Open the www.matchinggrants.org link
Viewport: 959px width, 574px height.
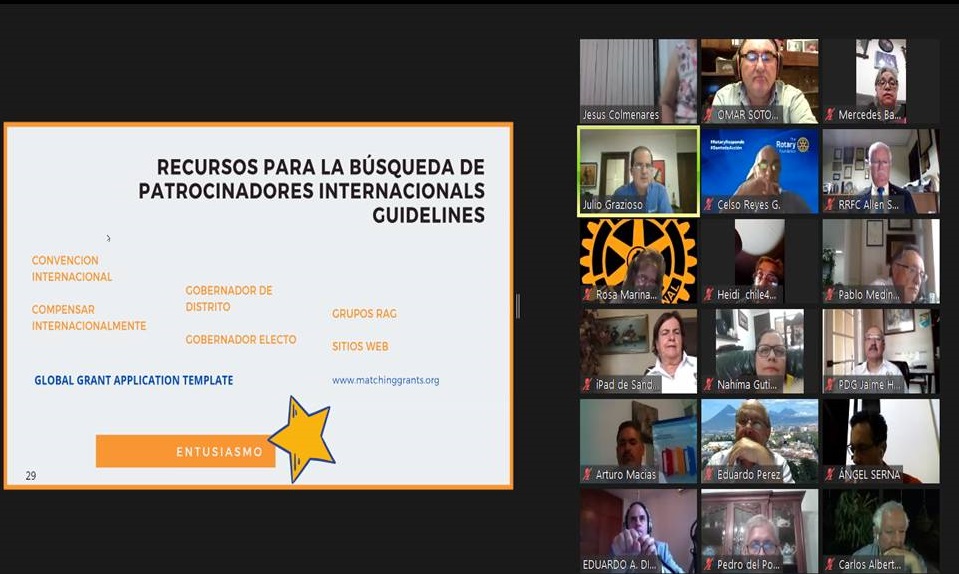tap(385, 380)
